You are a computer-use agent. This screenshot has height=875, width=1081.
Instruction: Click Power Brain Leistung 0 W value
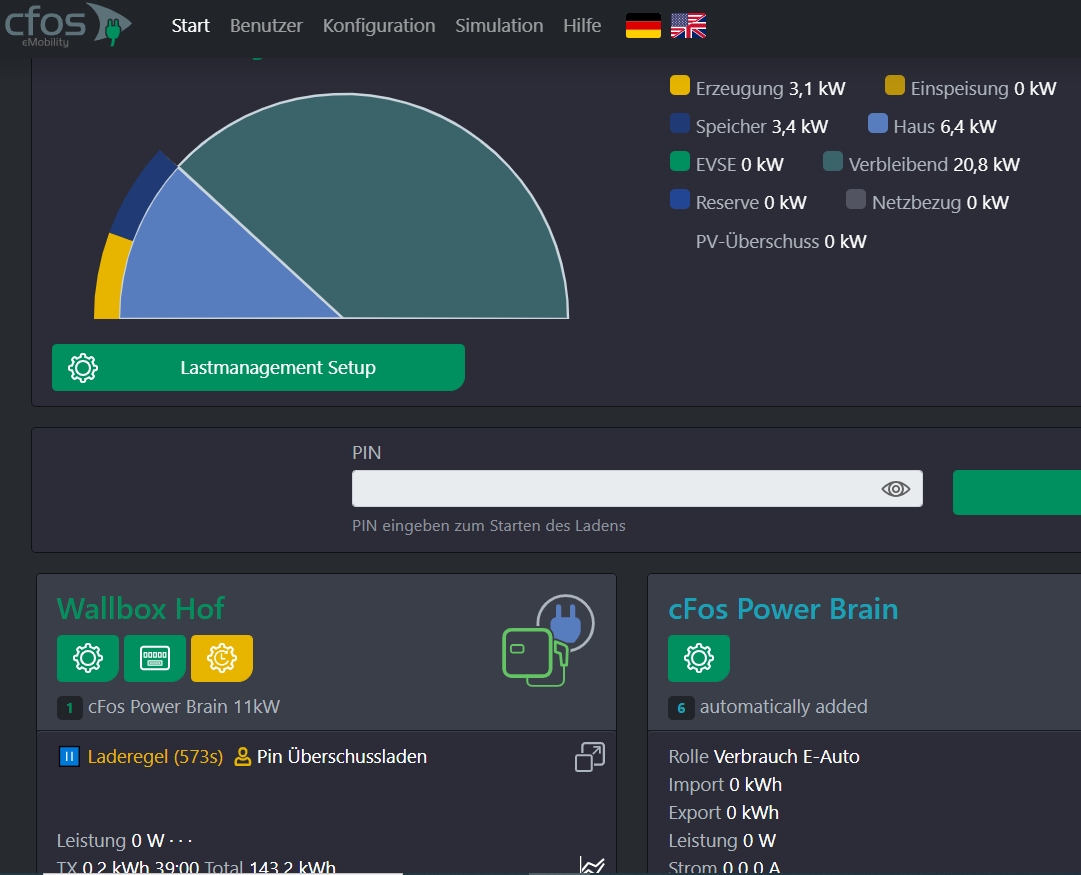point(759,841)
